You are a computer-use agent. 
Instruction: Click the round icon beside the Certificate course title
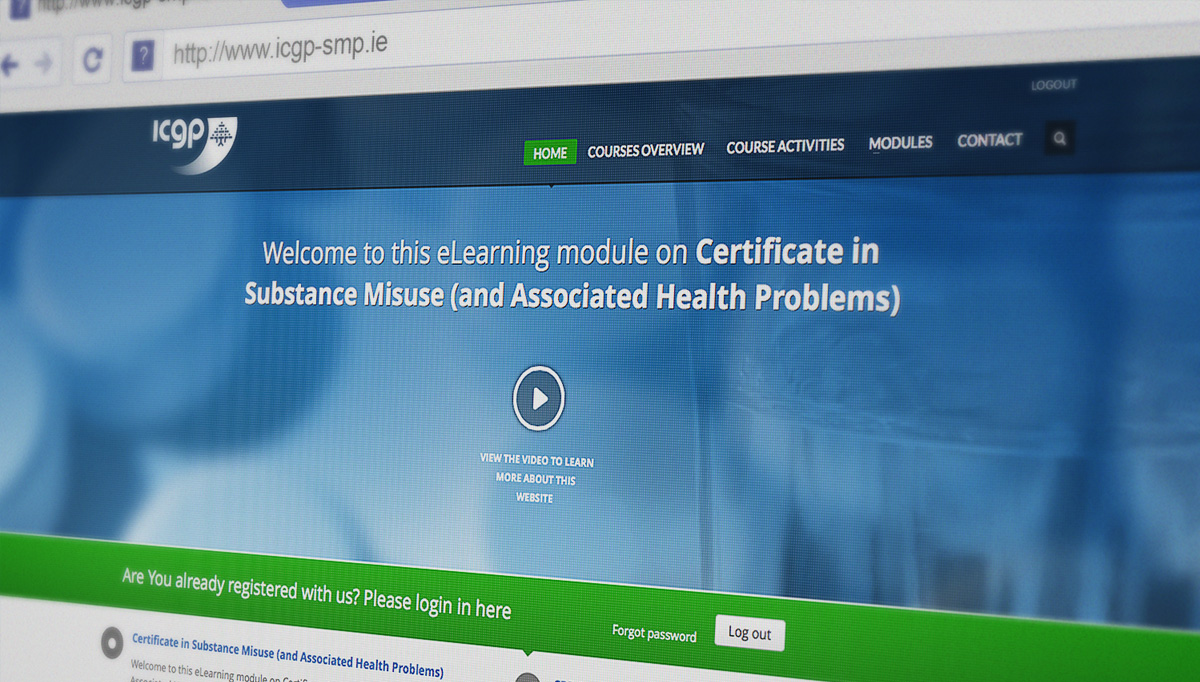click(x=112, y=643)
